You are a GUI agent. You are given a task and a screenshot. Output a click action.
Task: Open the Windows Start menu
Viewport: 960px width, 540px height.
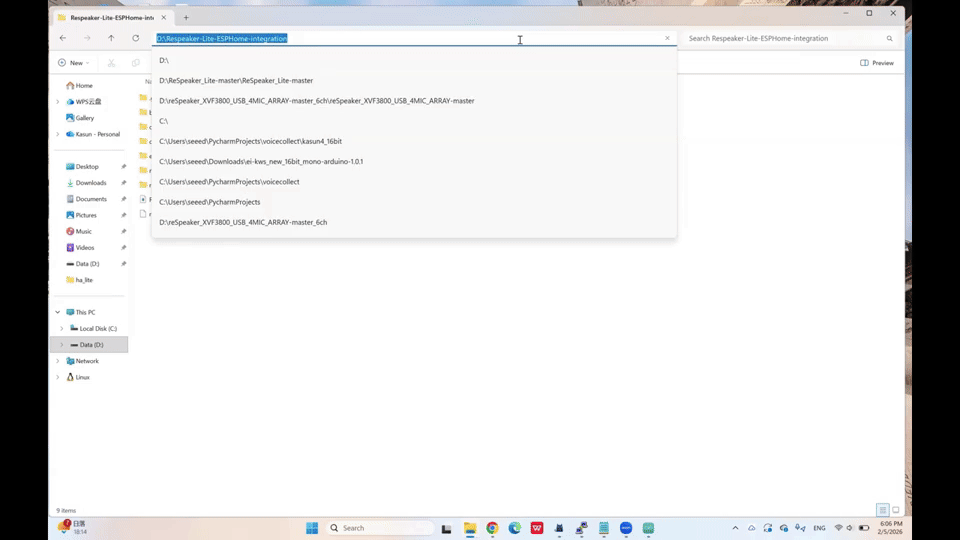coord(311,528)
